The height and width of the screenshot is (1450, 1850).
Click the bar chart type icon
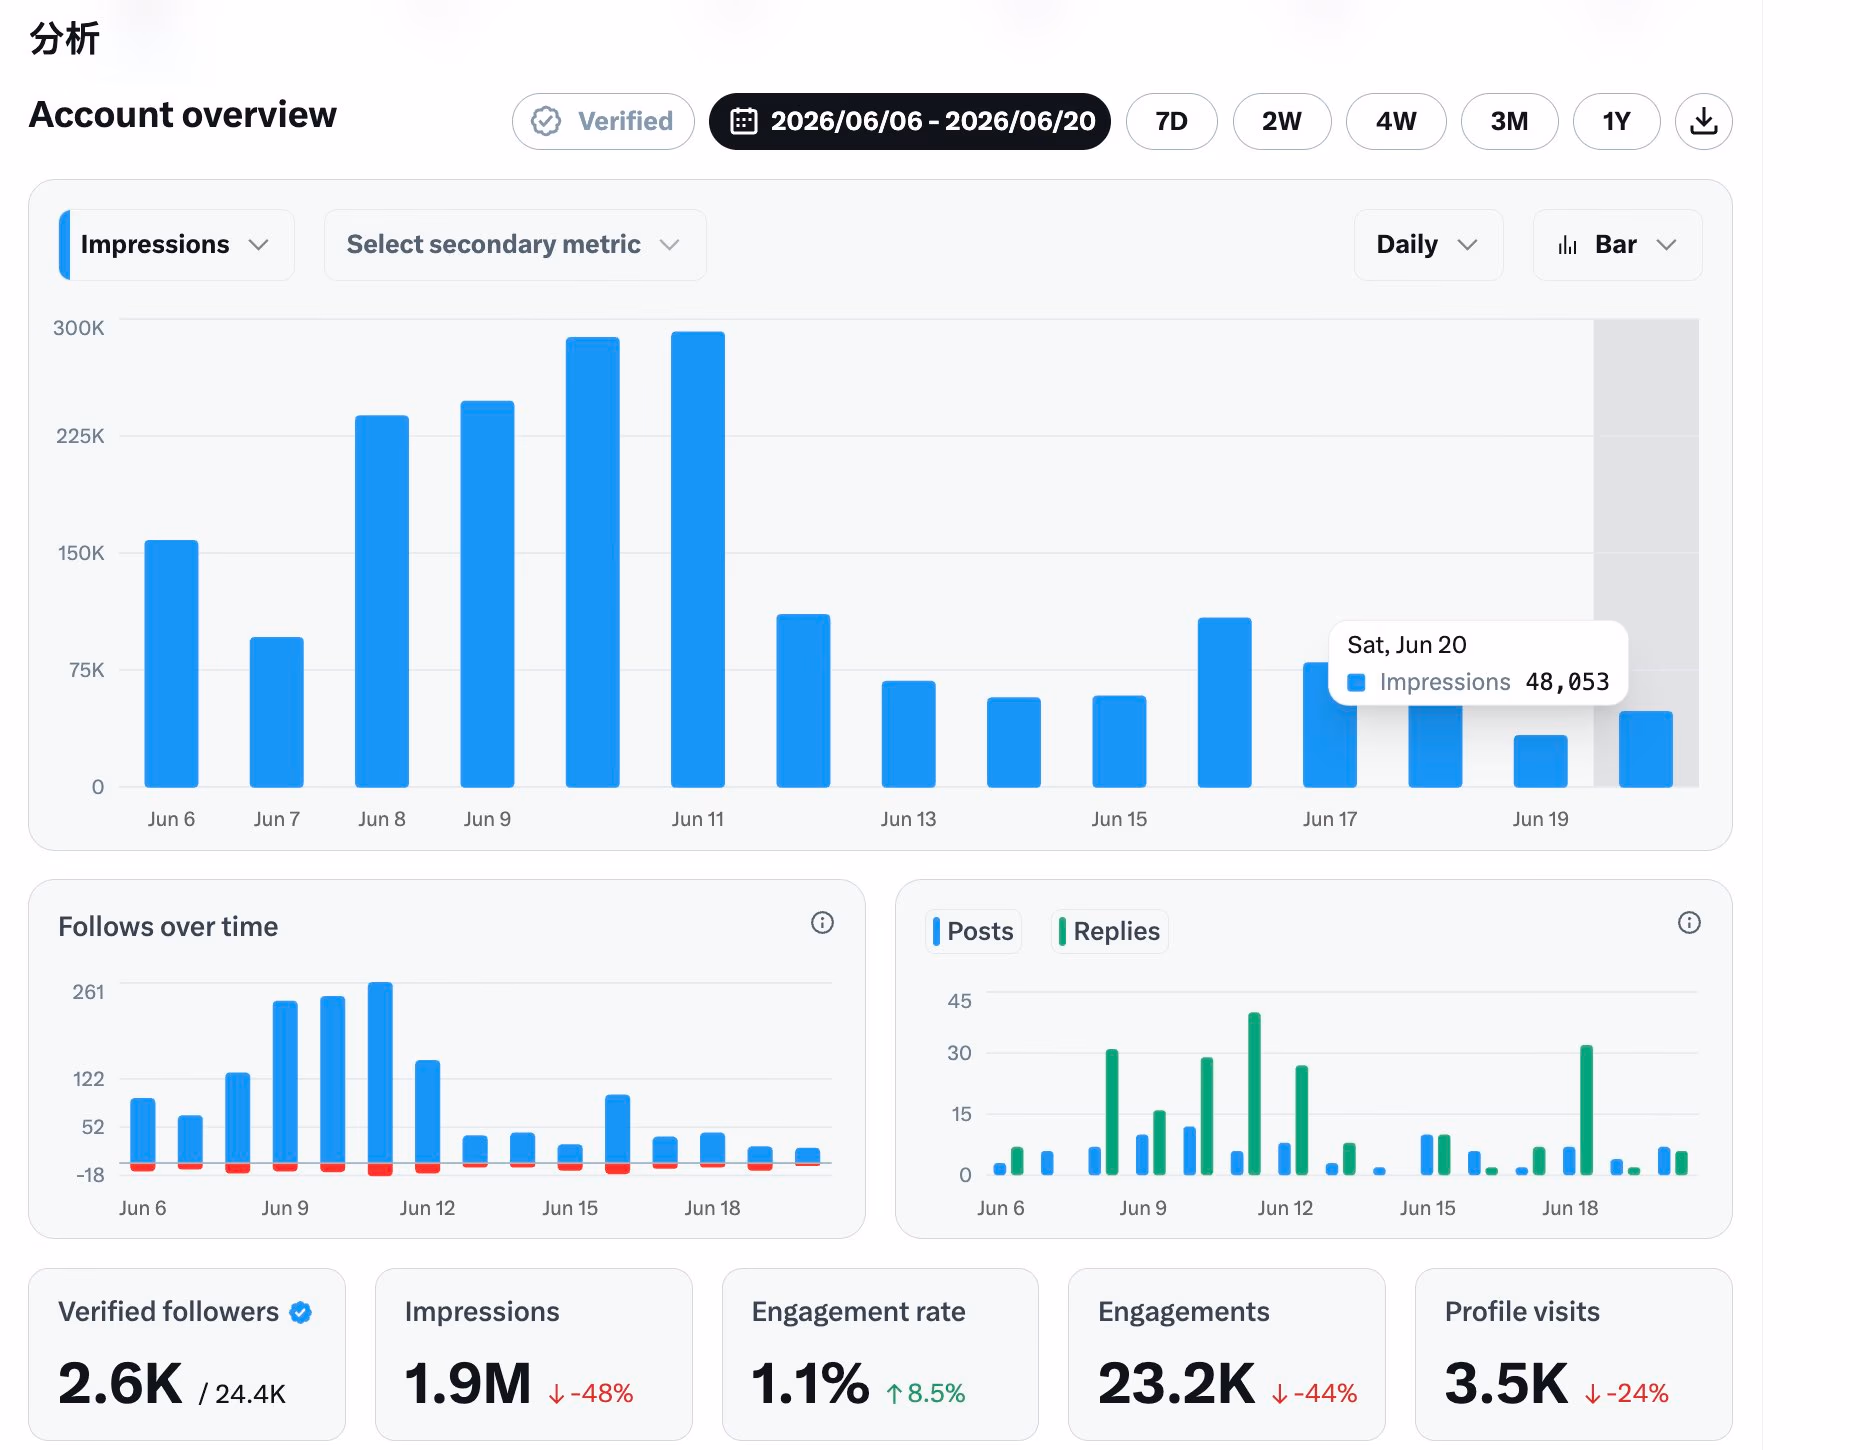click(1567, 245)
